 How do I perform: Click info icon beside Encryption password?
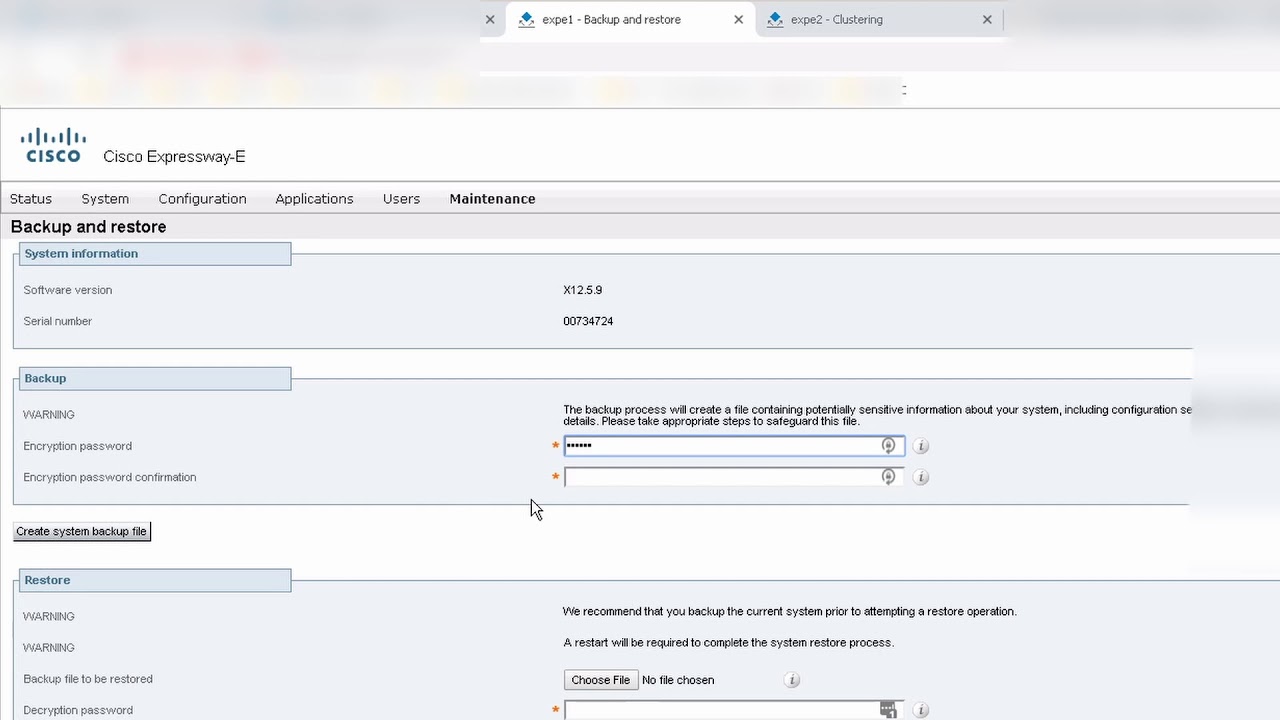tap(921, 446)
